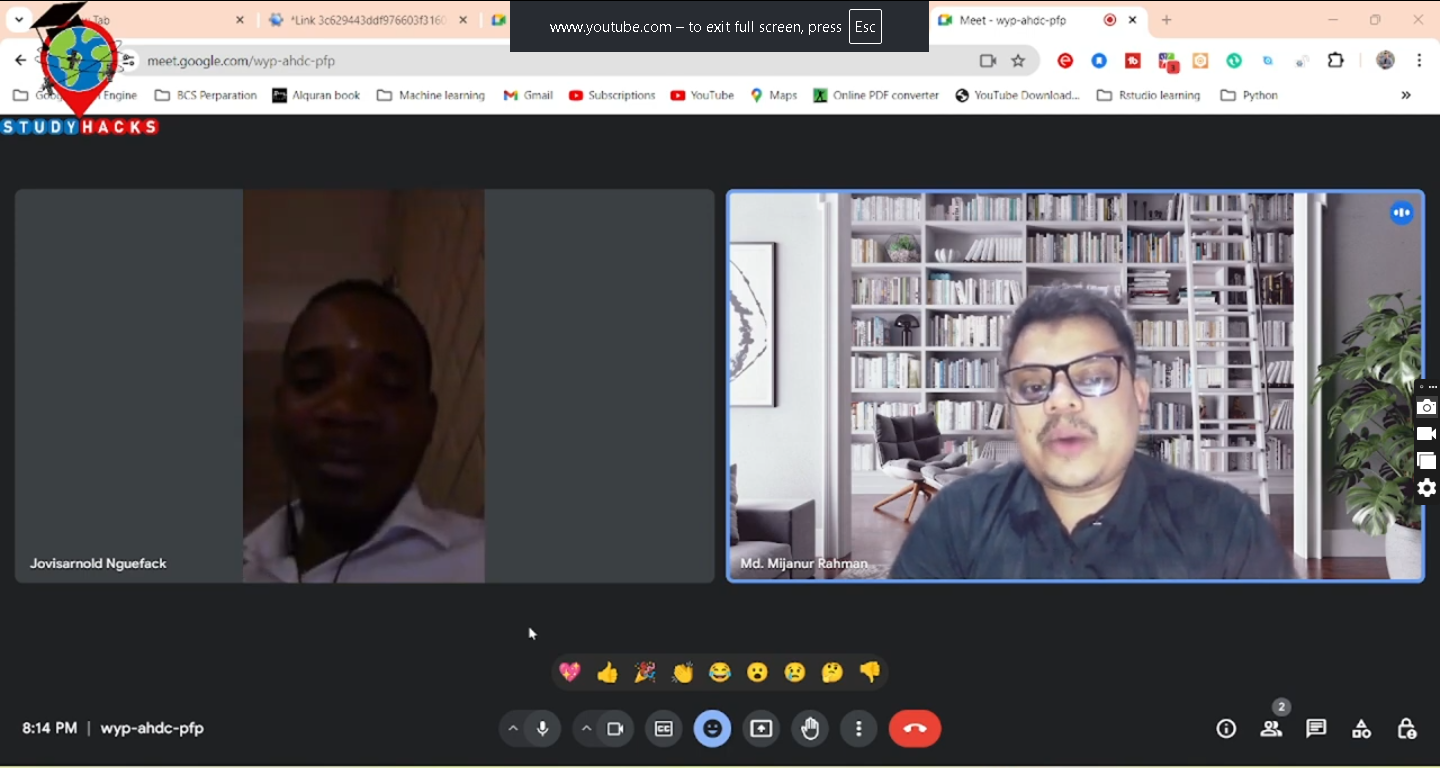
Task: Send surprised face reaction
Action: tap(757, 672)
